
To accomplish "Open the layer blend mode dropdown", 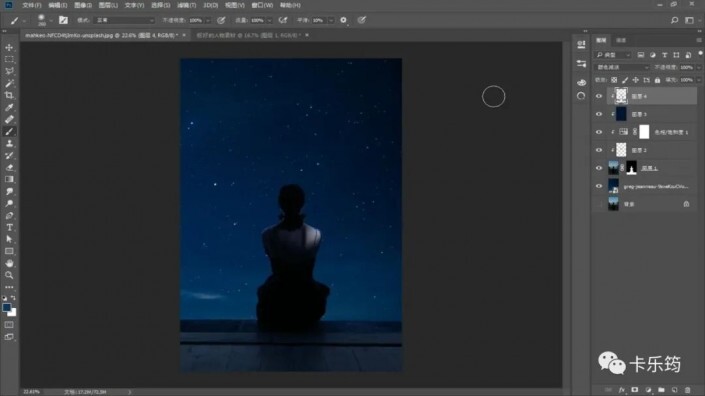I will point(622,67).
